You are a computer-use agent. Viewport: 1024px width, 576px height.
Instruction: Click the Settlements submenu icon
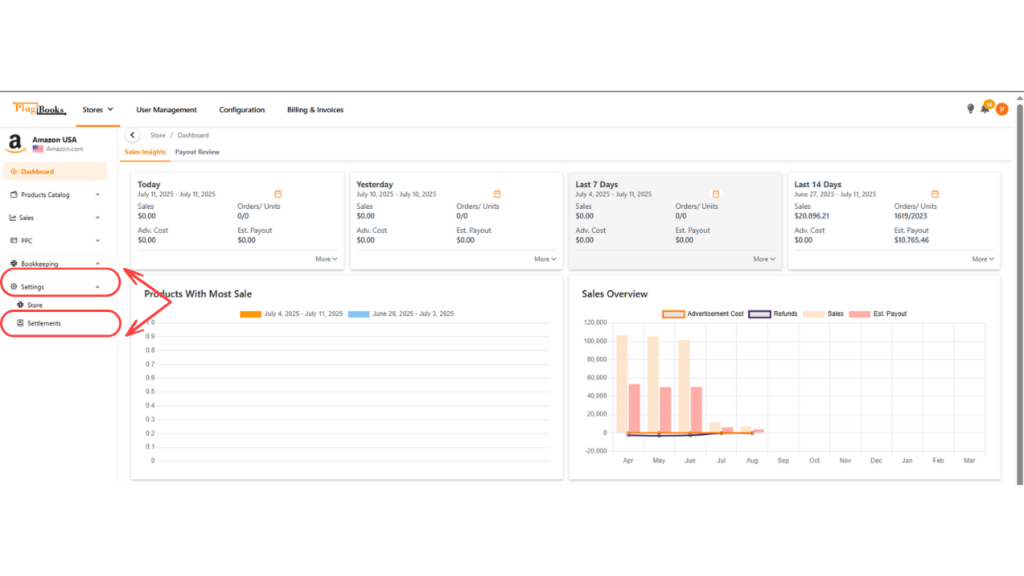(20, 323)
